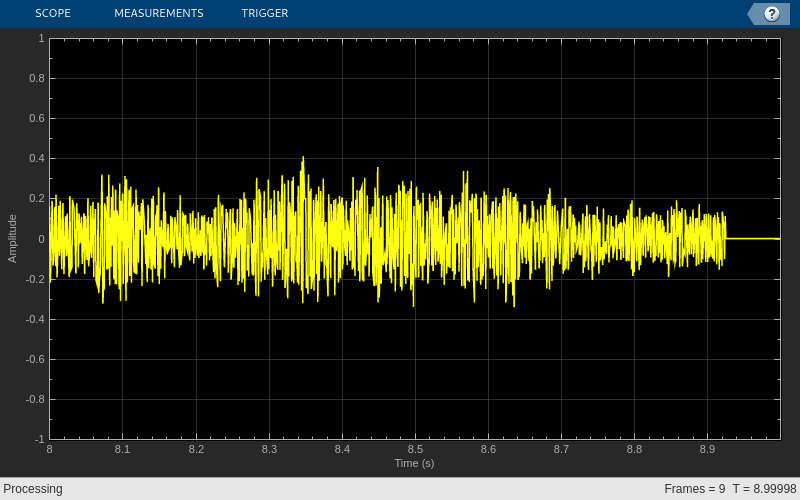Click the 8.5 time axis tick label
This screenshot has height=500, width=800.
[x=415, y=449]
